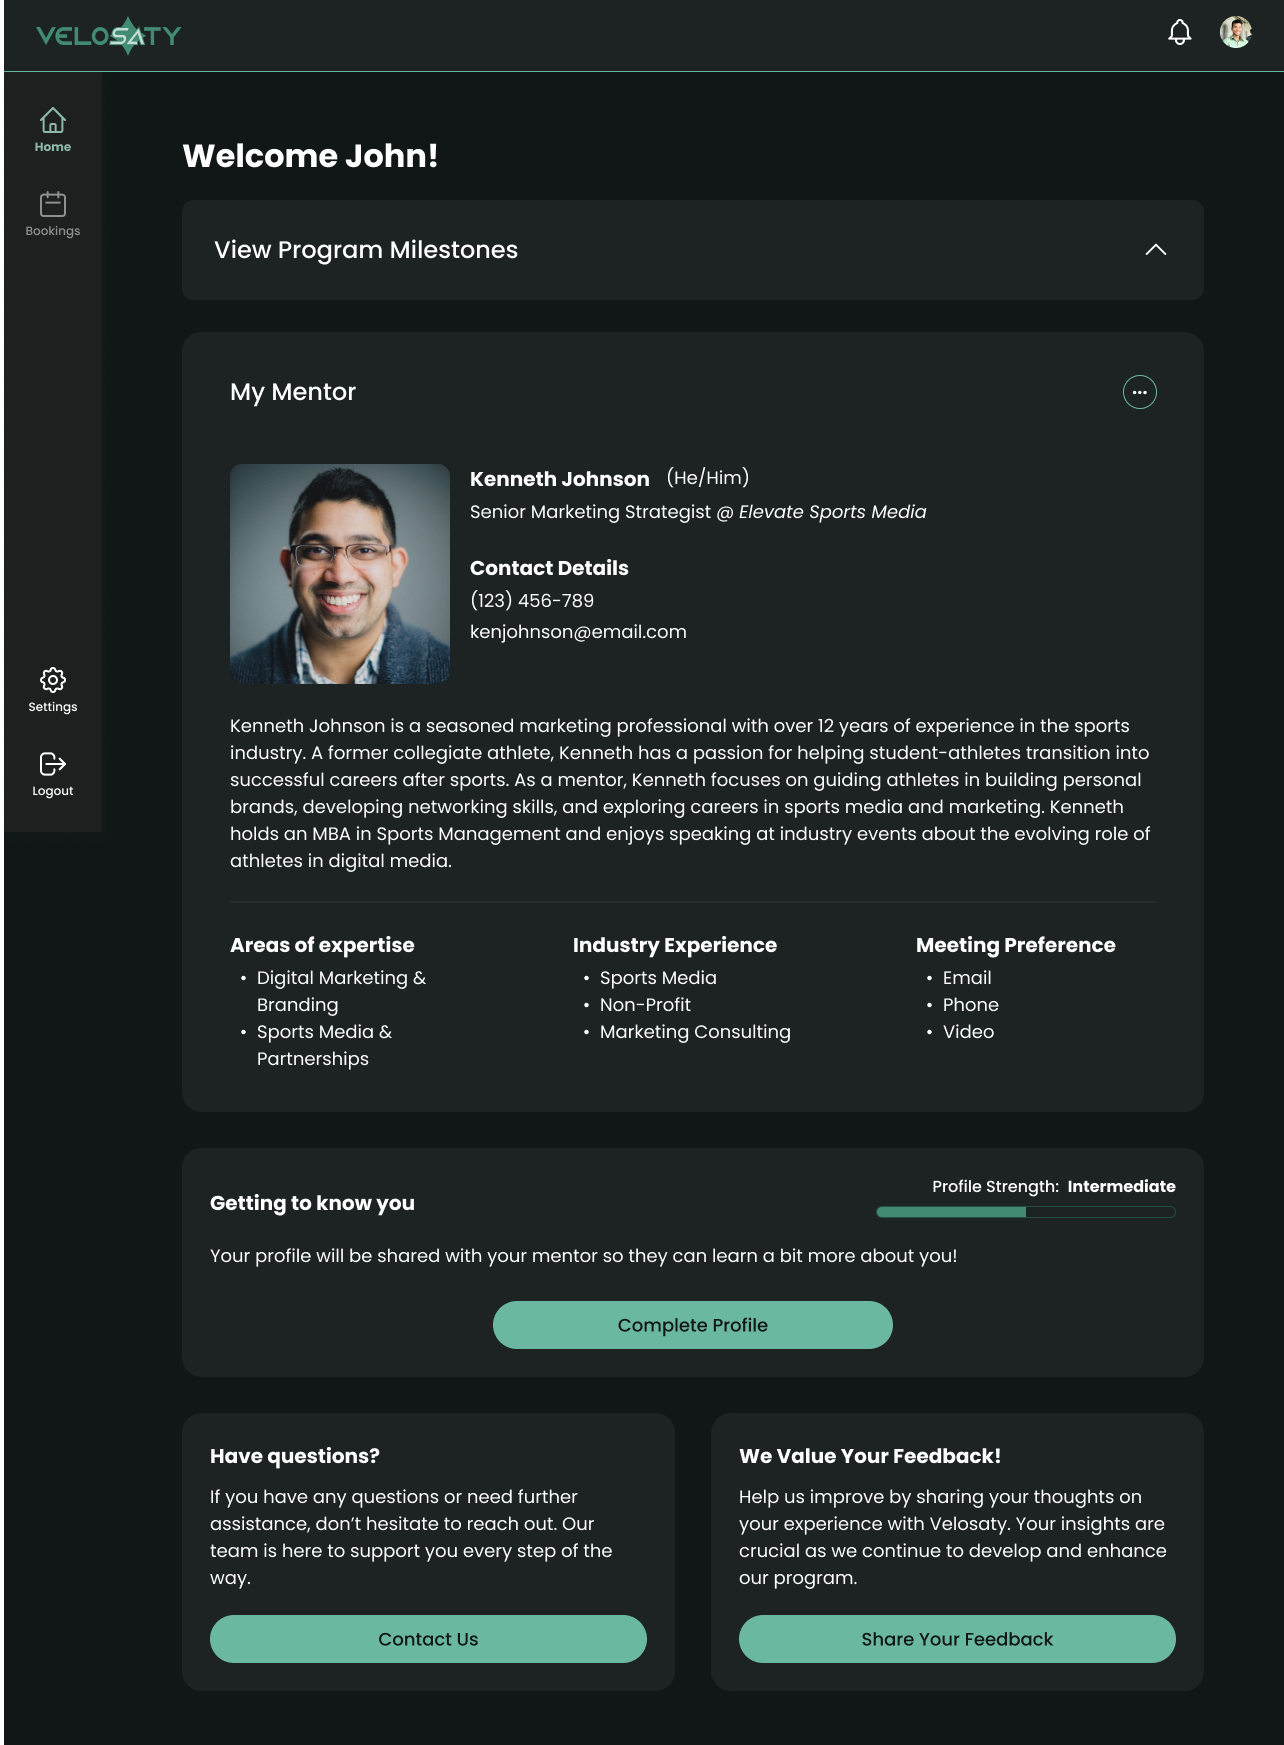Collapse View Program Milestones chevron
This screenshot has width=1284, height=1745.
click(1156, 250)
